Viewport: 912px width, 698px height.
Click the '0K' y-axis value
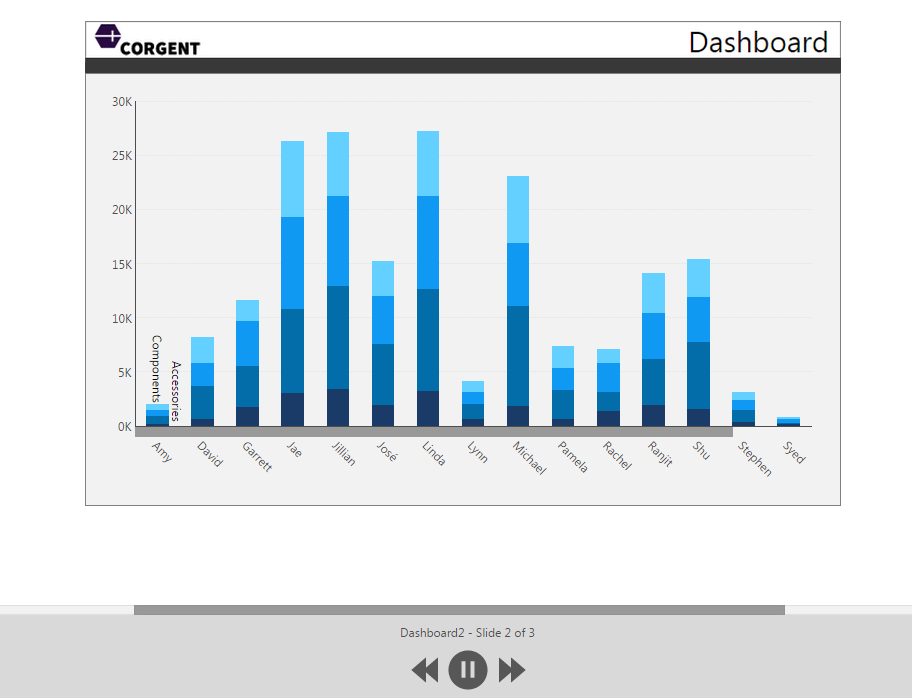coord(125,427)
